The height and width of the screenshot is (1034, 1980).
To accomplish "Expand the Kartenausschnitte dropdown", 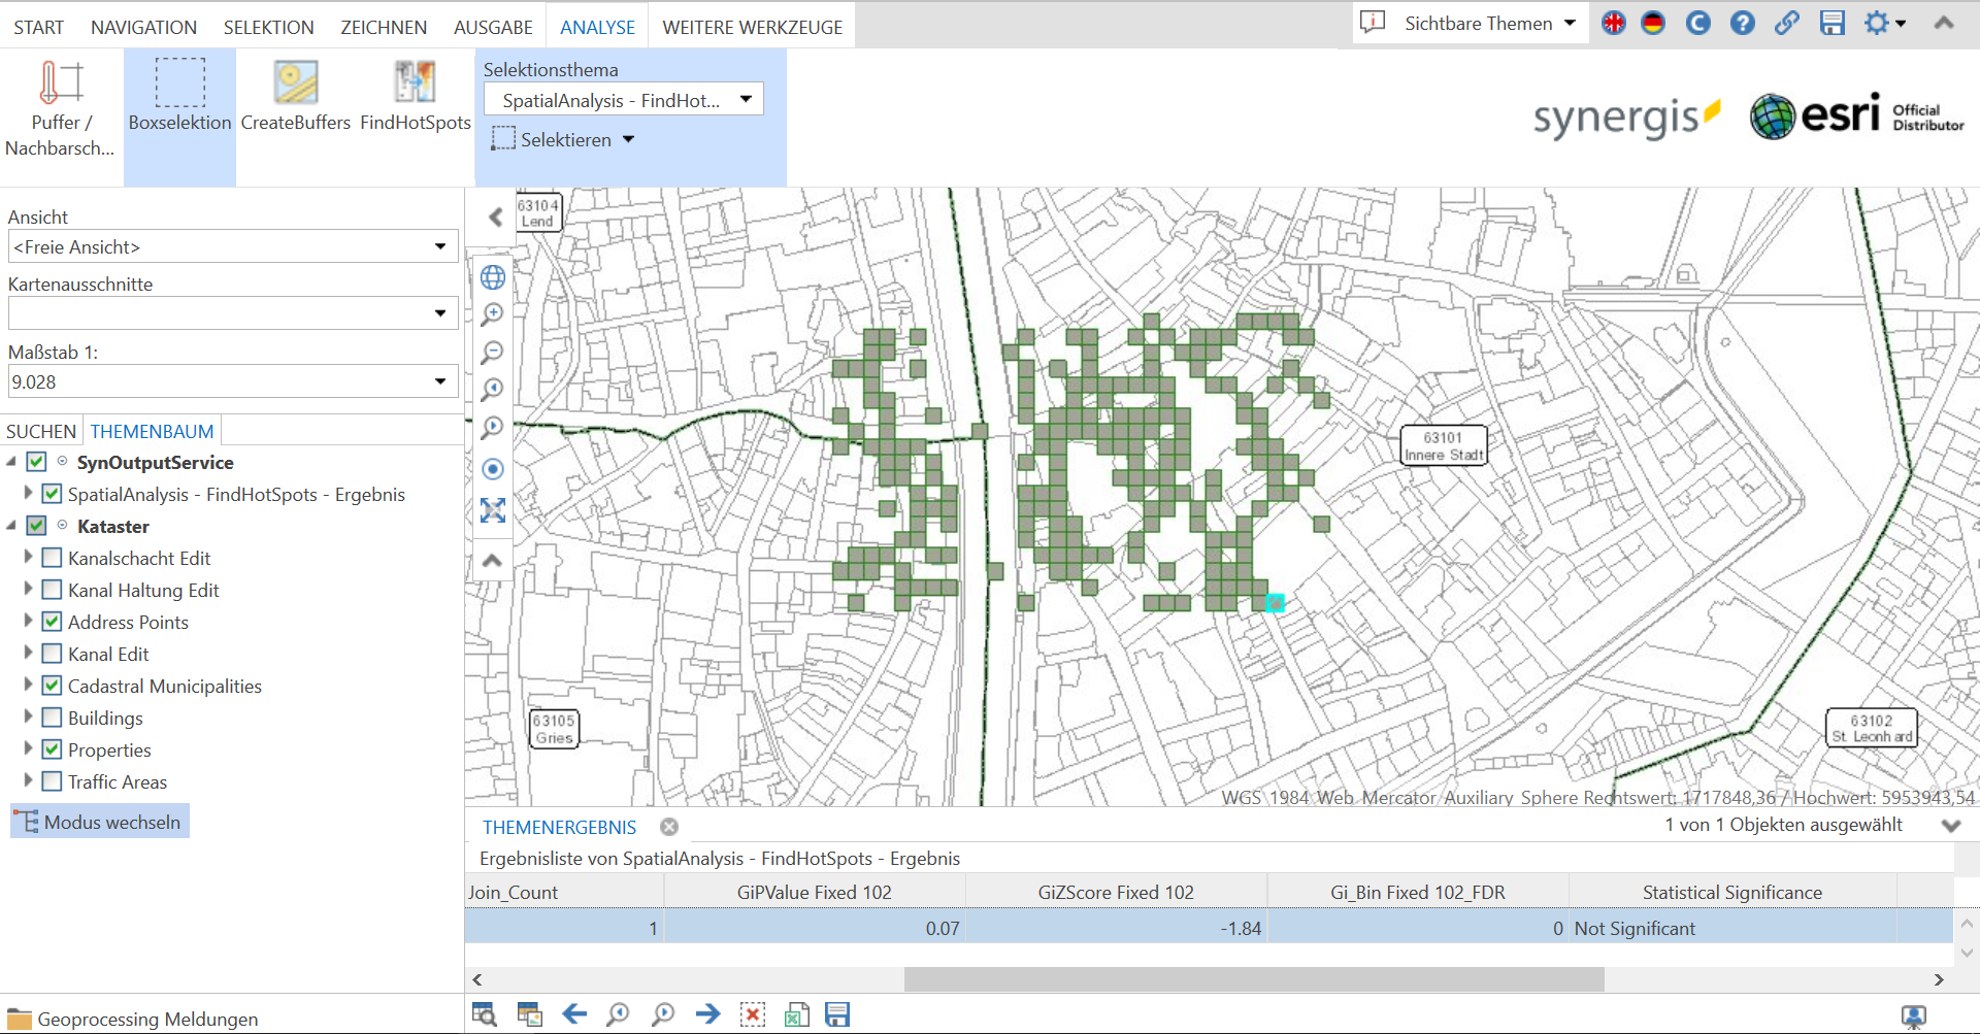I will (441, 313).
